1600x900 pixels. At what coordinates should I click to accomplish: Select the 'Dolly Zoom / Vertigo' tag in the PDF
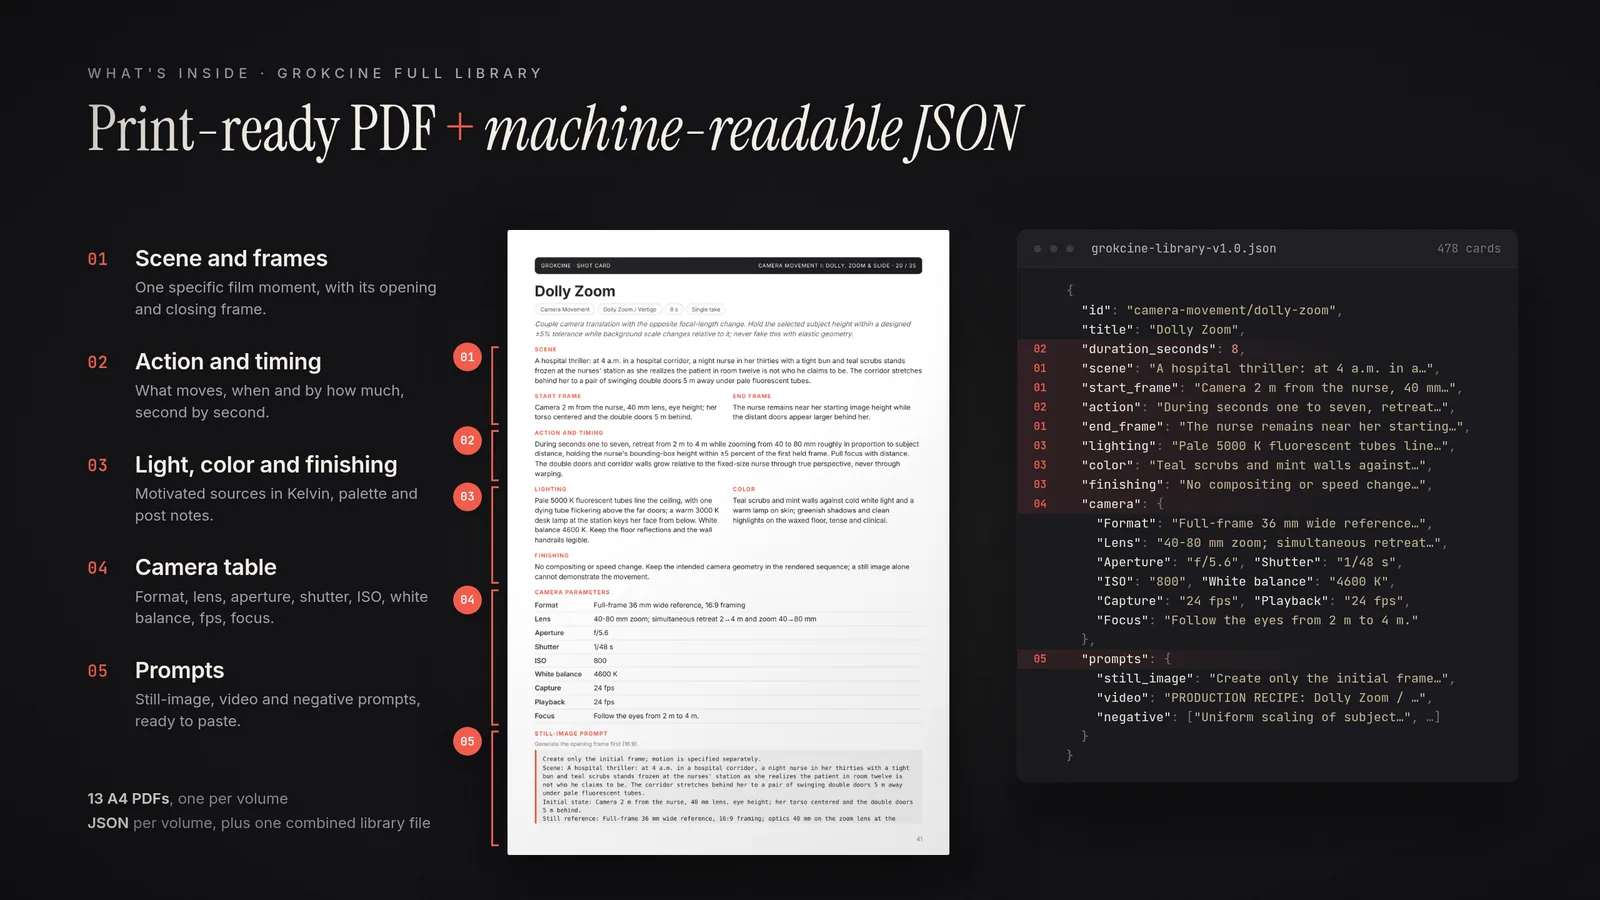630,309
